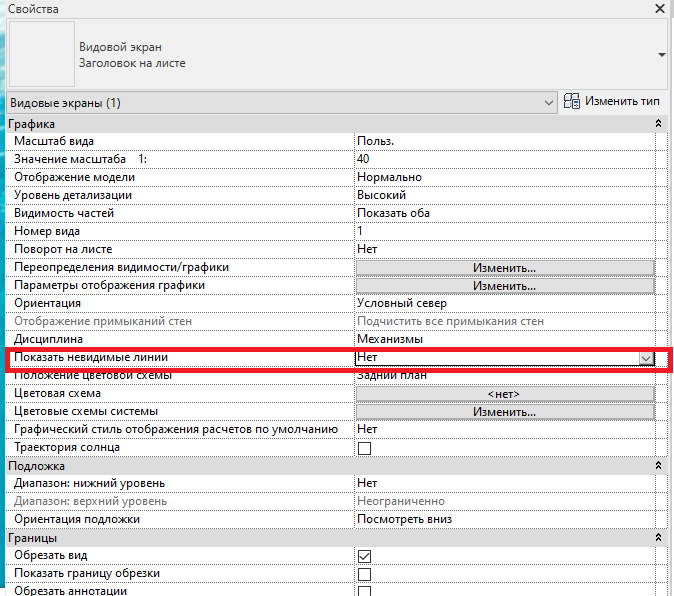This screenshot has height=596, width=674.
Task: Click Изменить for Параметры отображения графики
Action: click(x=505, y=286)
